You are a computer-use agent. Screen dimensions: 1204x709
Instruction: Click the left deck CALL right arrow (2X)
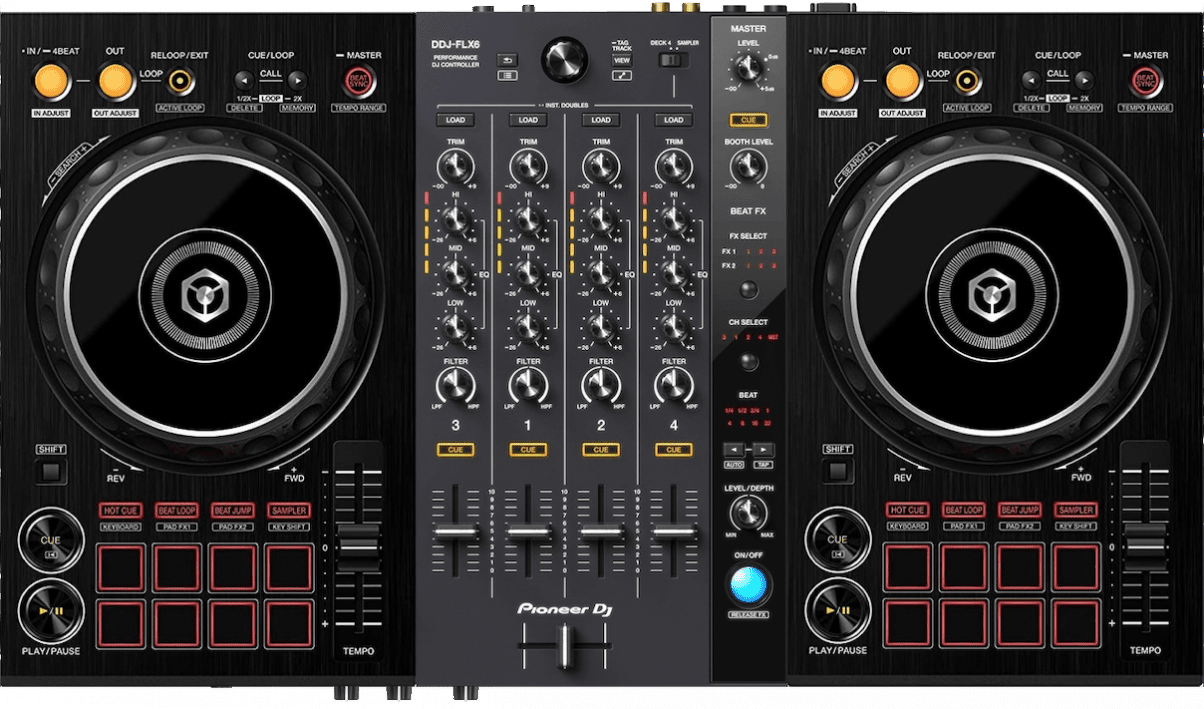(x=299, y=80)
